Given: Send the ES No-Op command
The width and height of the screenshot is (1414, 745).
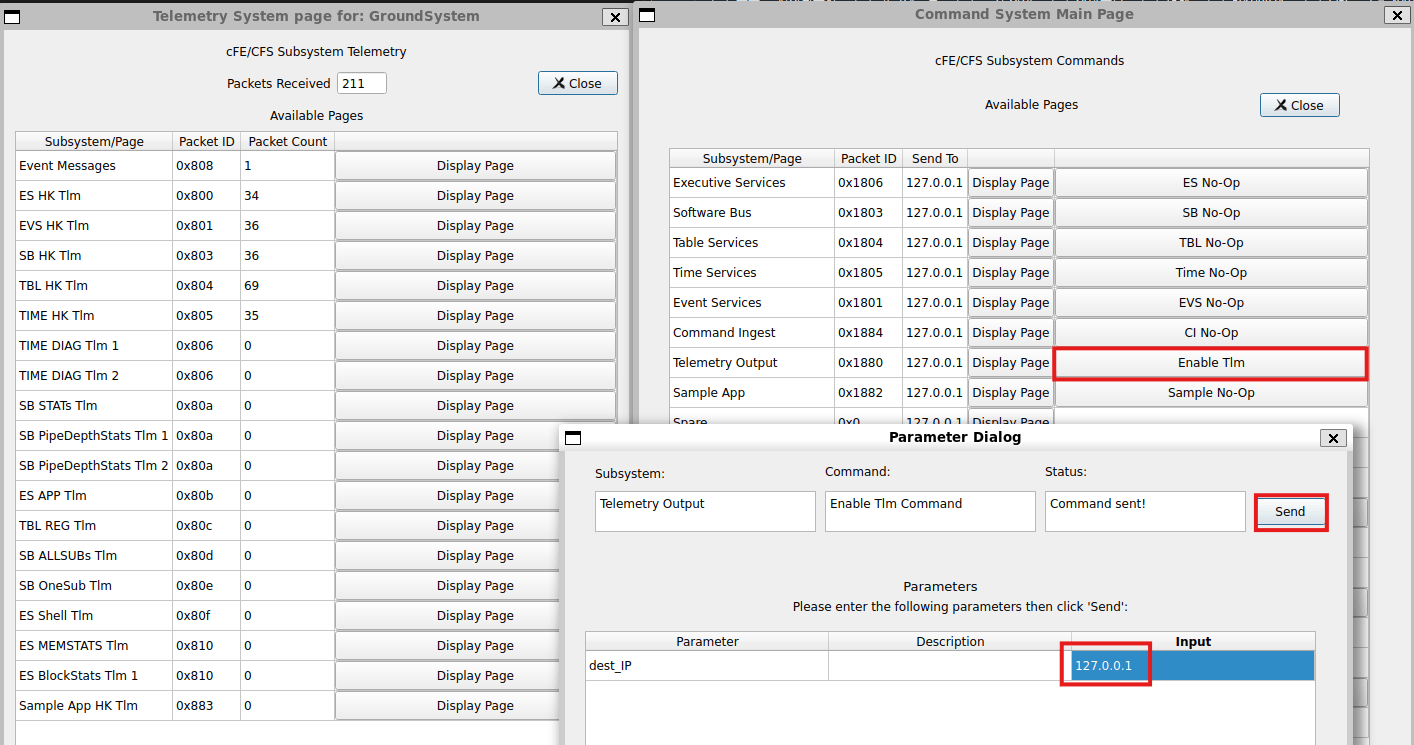Looking at the screenshot, I should click(x=1210, y=183).
